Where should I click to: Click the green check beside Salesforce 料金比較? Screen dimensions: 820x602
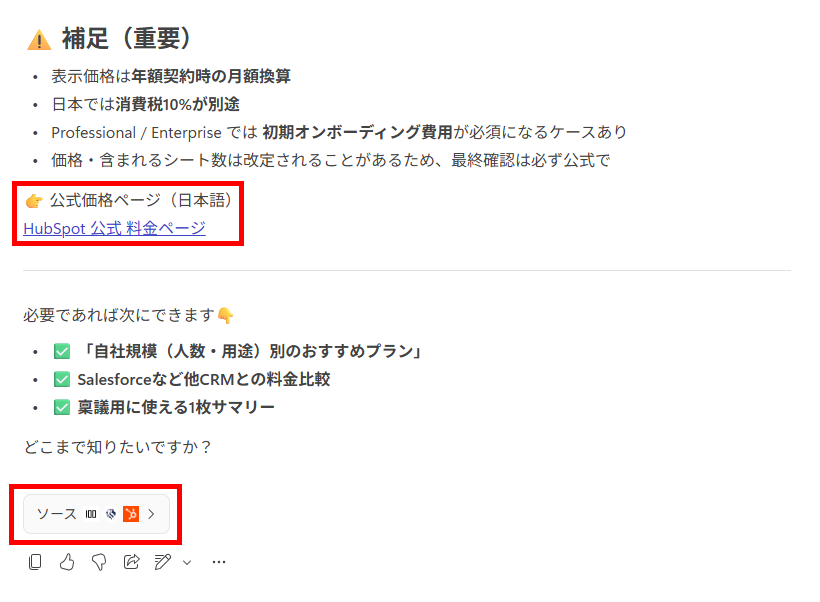tap(62, 379)
